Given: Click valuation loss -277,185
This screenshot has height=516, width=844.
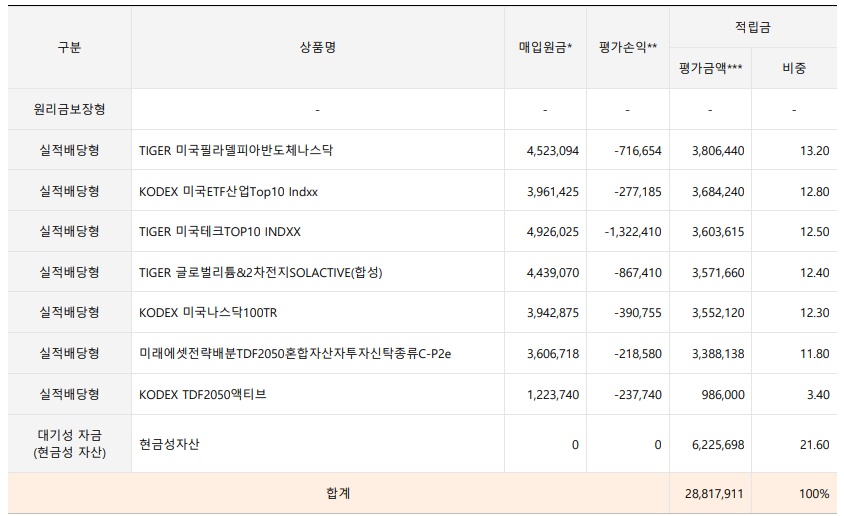Looking at the screenshot, I should [638, 192].
